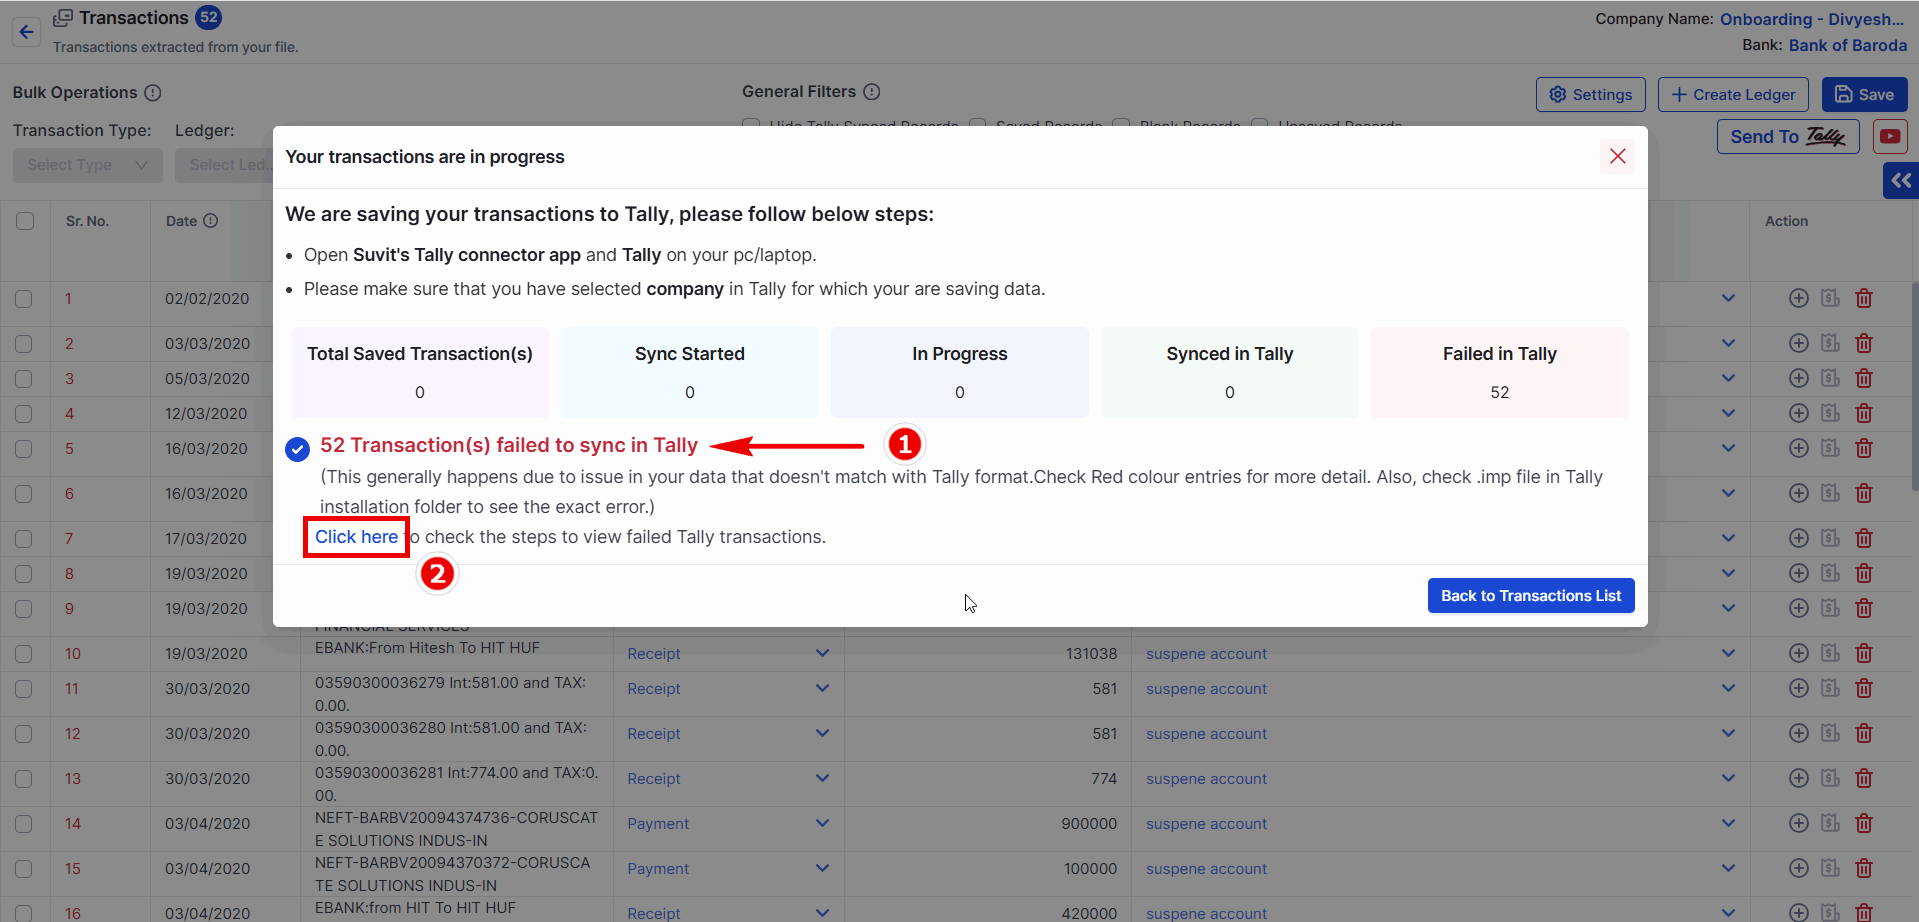The height and width of the screenshot is (922, 1919).
Task: Delete transaction row 1 with trash icon
Action: pyautogui.click(x=1864, y=298)
